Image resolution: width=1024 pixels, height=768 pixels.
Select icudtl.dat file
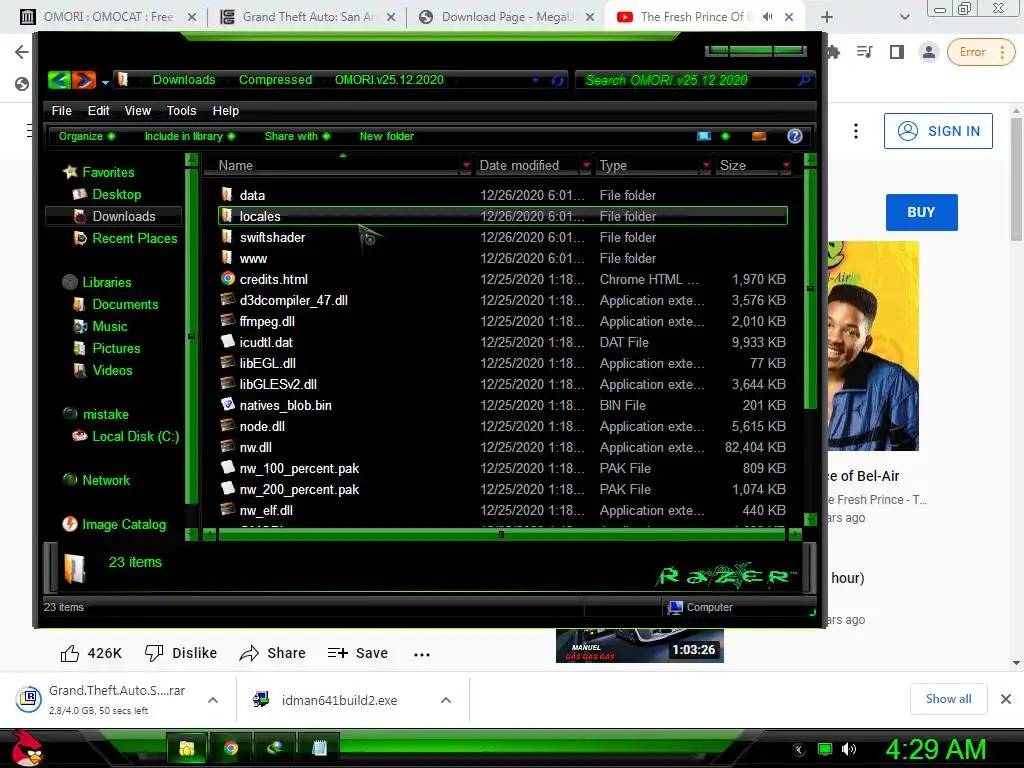coord(266,342)
